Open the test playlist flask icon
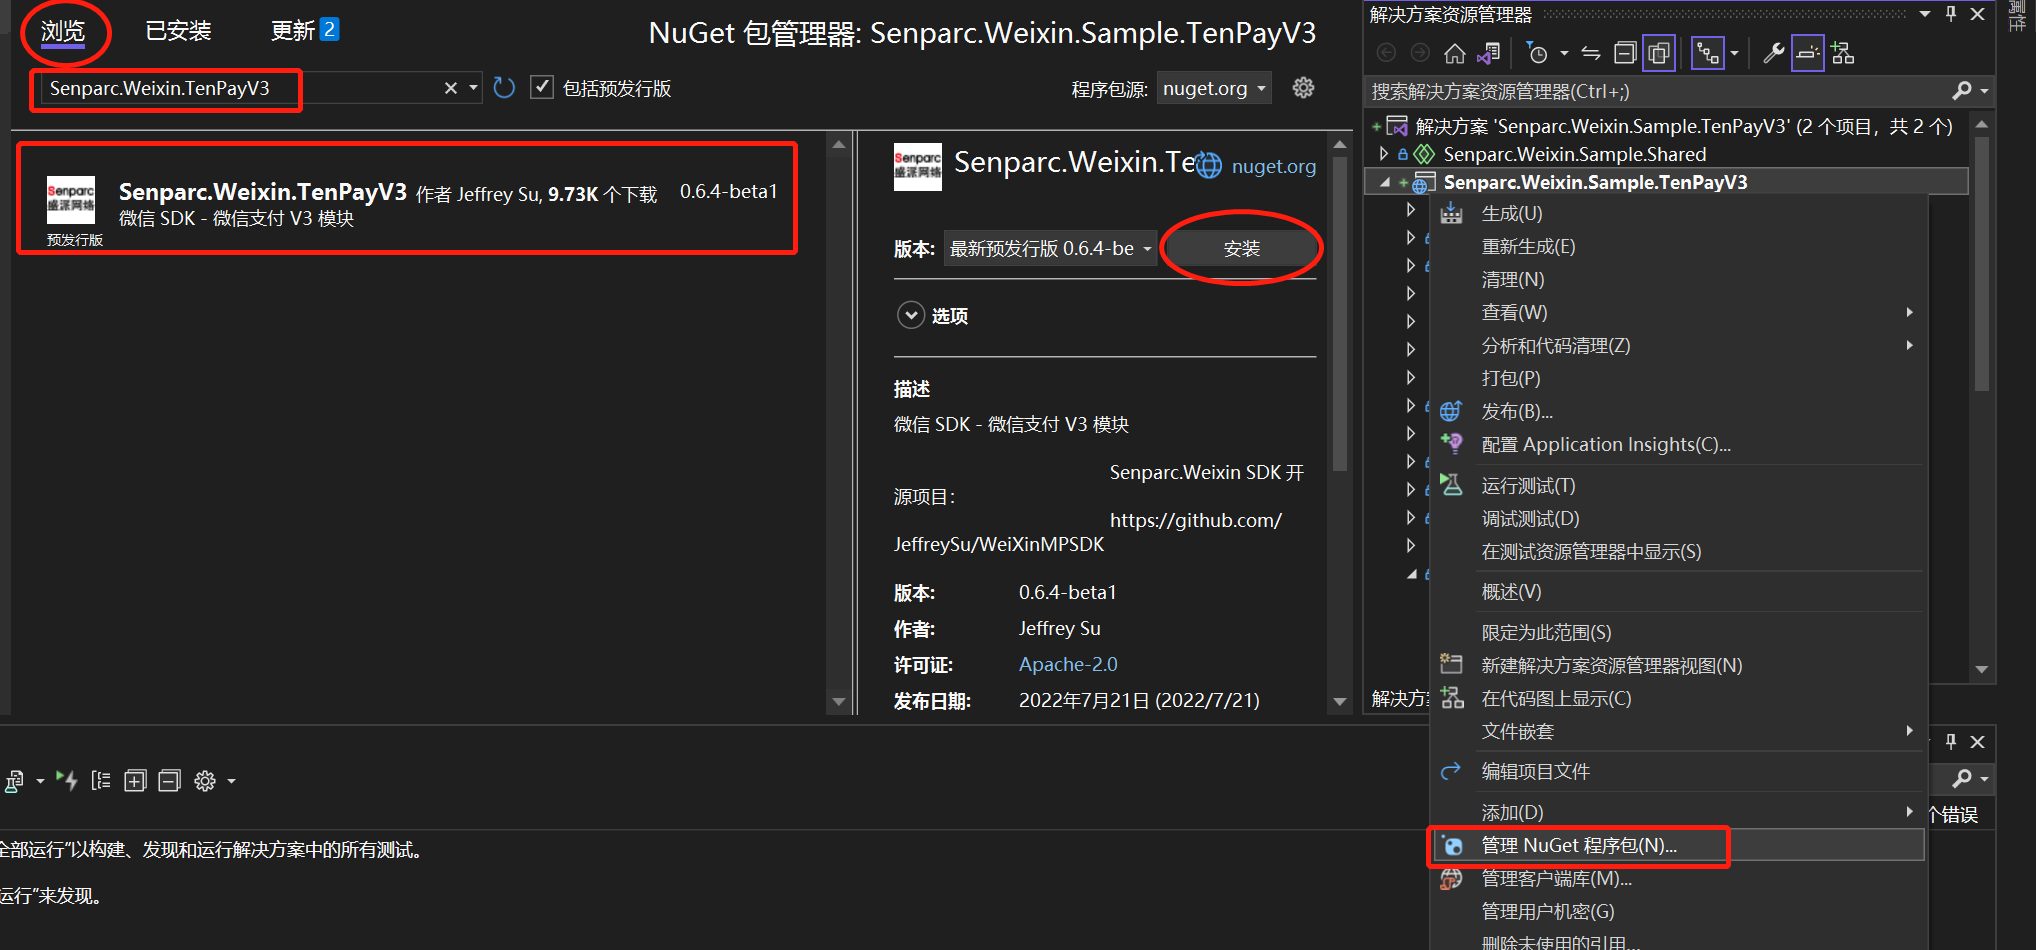Viewport: 2036px width, 950px height. (14, 781)
